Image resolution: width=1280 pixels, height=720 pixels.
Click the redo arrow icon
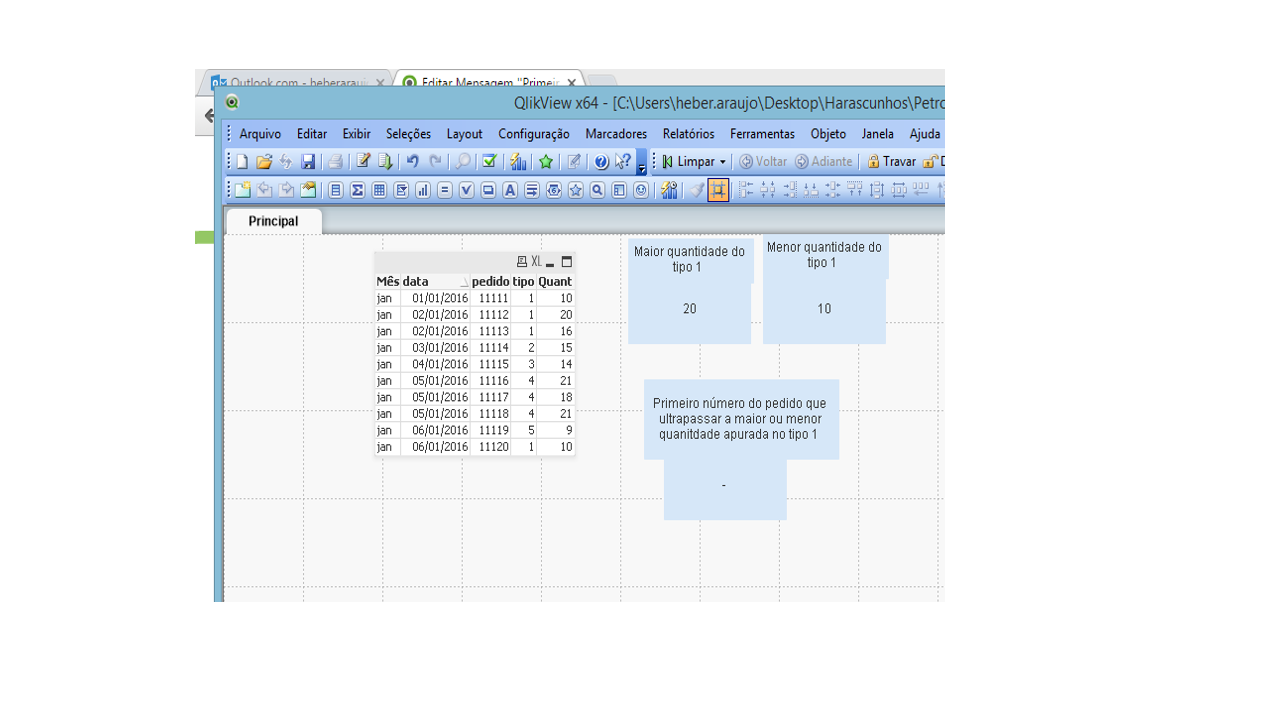click(x=436, y=161)
